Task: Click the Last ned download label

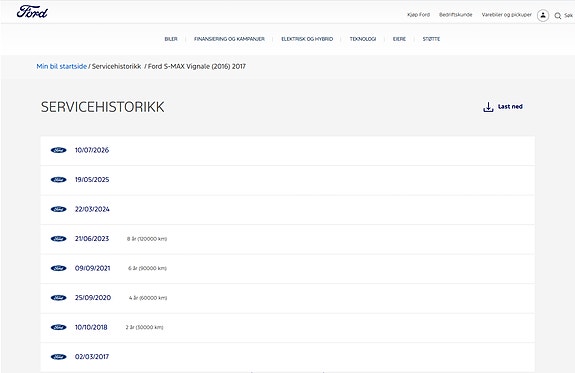Action: (510, 106)
